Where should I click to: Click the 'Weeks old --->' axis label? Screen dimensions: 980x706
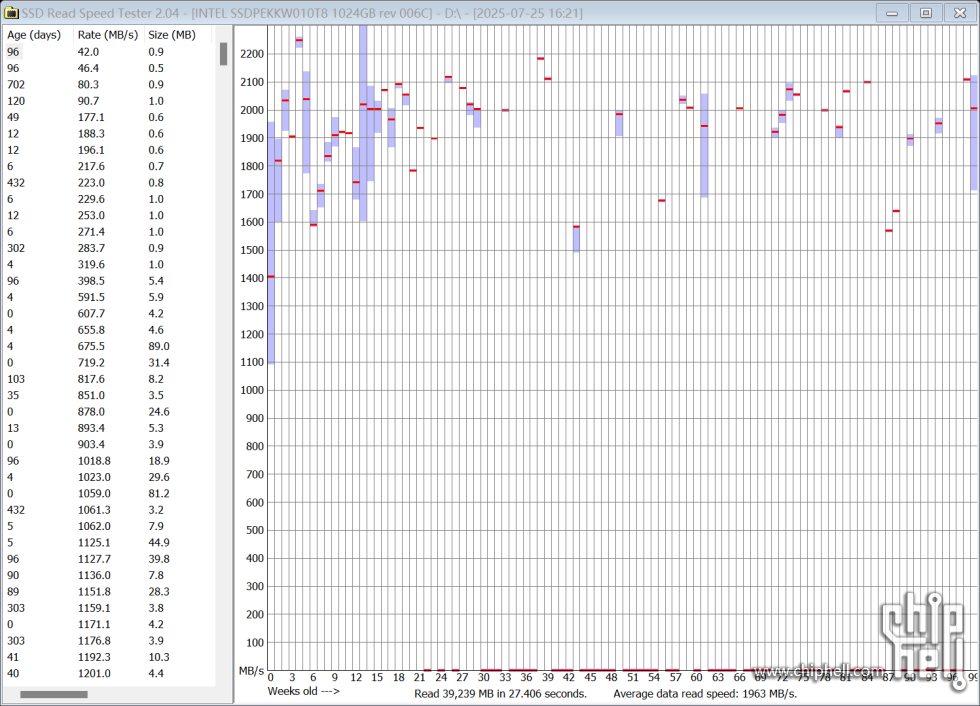click(x=304, y=691)
